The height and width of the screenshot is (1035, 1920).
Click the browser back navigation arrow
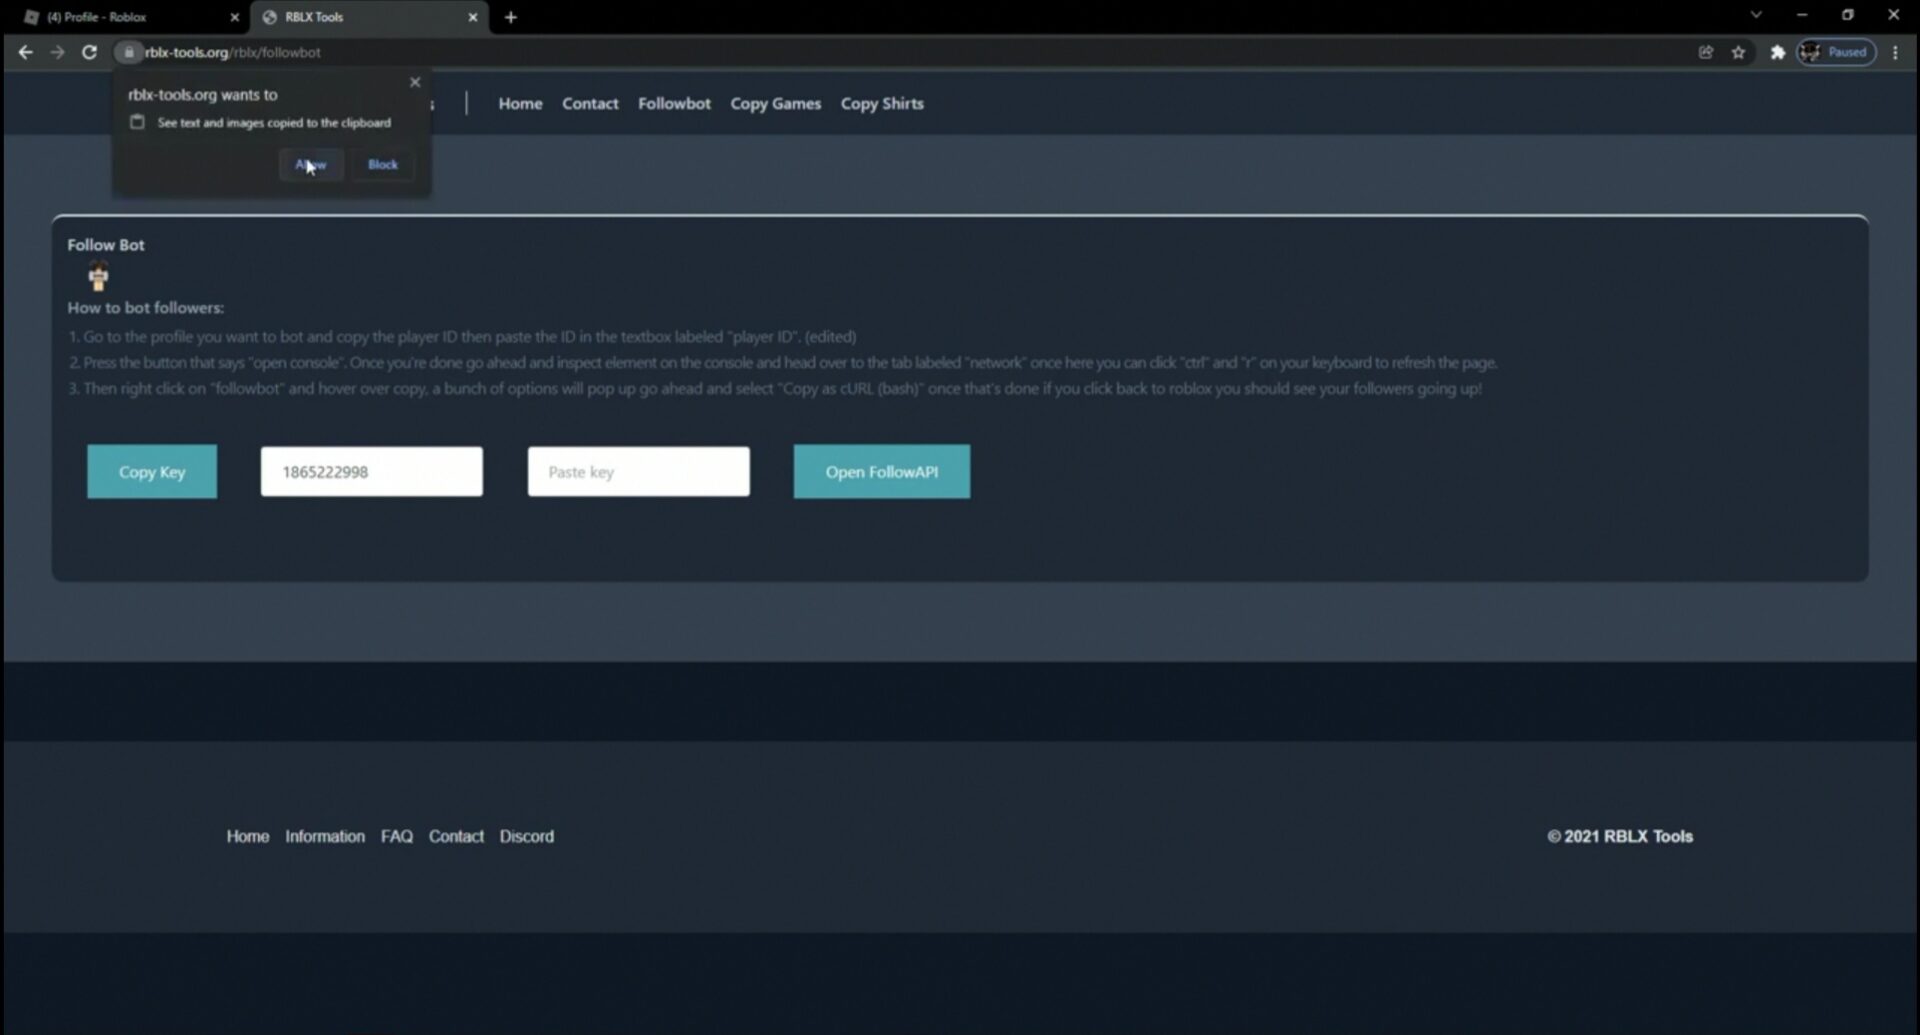click(x=25, y=52)
